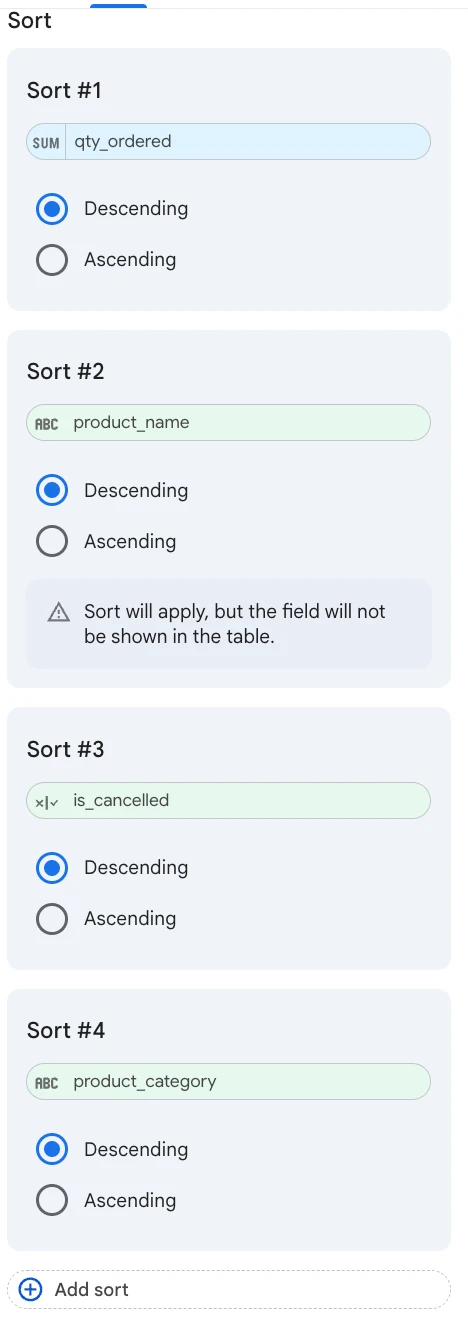The width and height of the screenshot is (468, 1324).
Task: Select Ascending for Sort #2
Action: pos(52,542)
